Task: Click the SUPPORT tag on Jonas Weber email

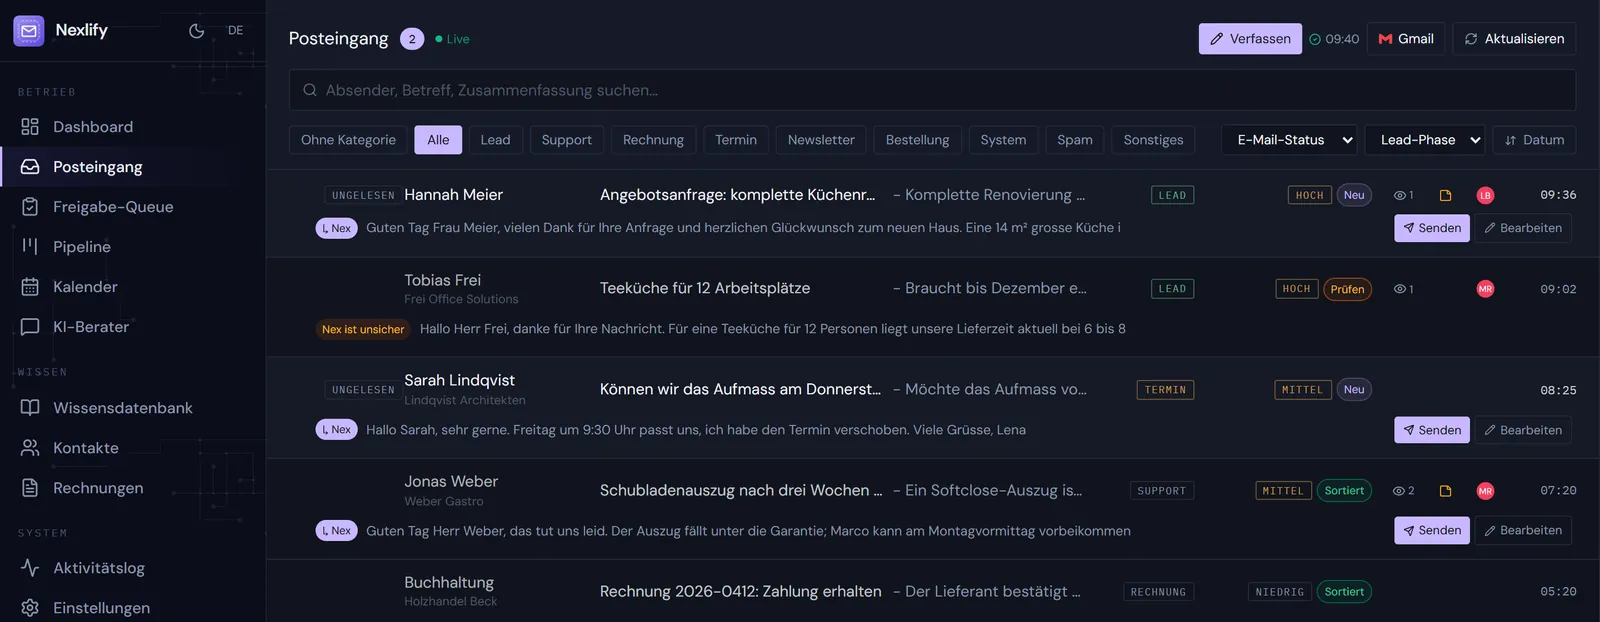Action: [x=1161, y=491]
